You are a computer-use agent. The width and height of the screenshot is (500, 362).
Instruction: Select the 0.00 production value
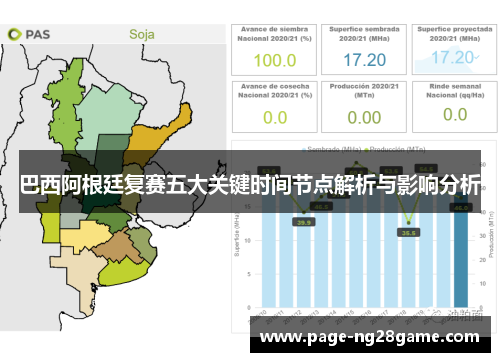364,118
